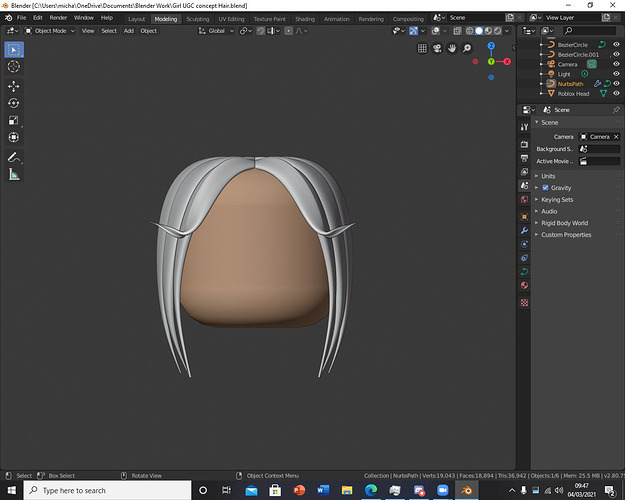Open the Object Mode dropdown
The height and width of the screenshot is (500, 625).
[50, 31]
